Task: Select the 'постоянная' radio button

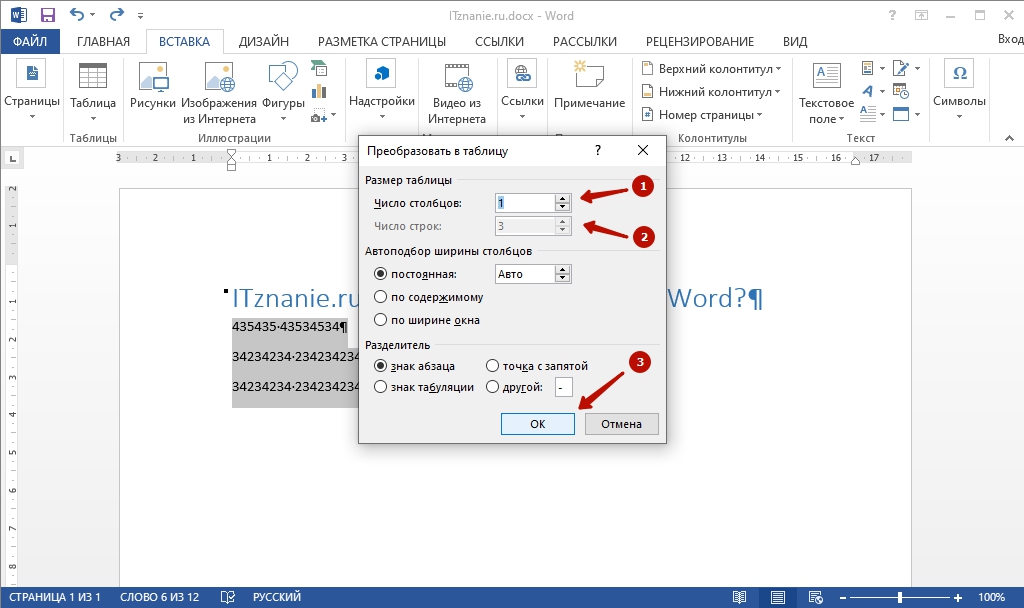Action: (x=380, y=274)
